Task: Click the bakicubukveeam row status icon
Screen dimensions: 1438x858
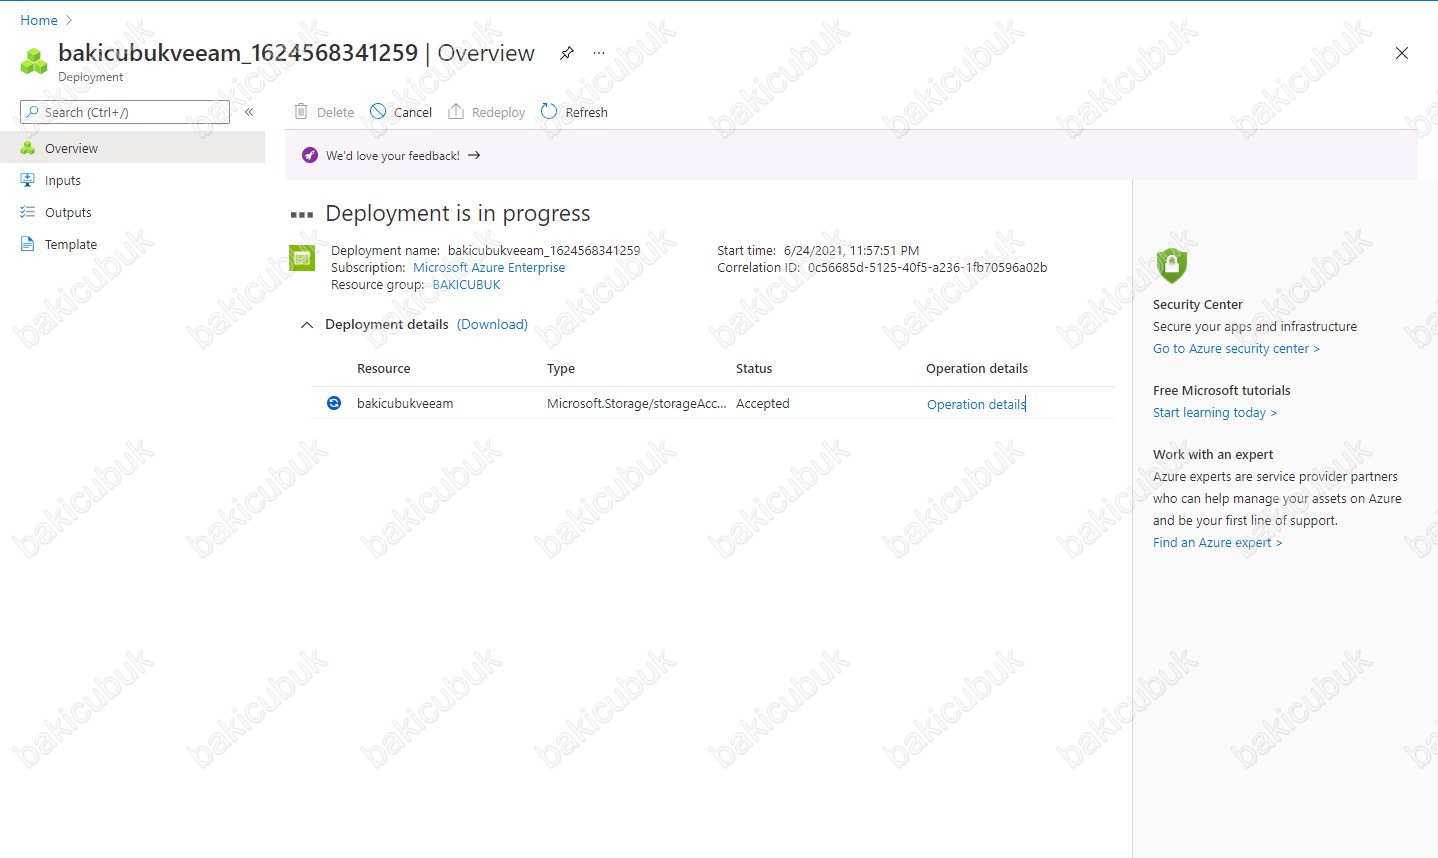Action: pos(334,403)
